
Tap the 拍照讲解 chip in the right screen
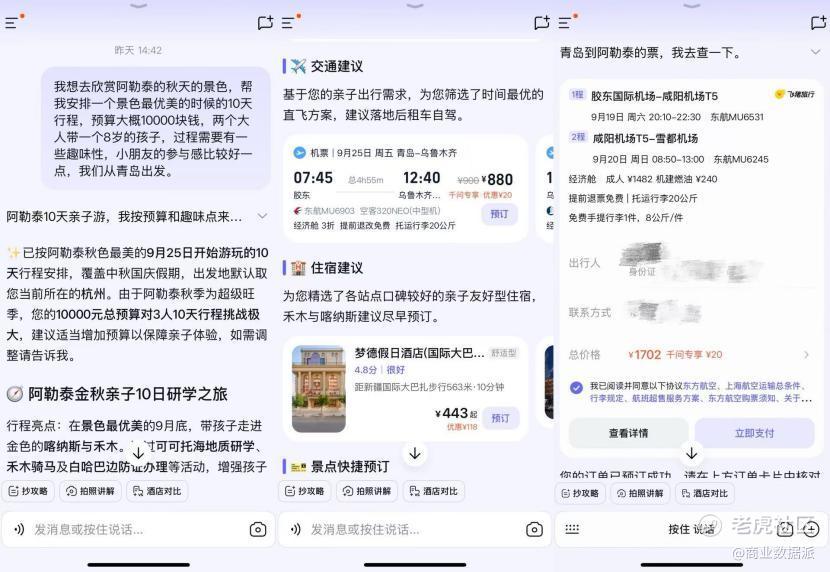[640, 493]
